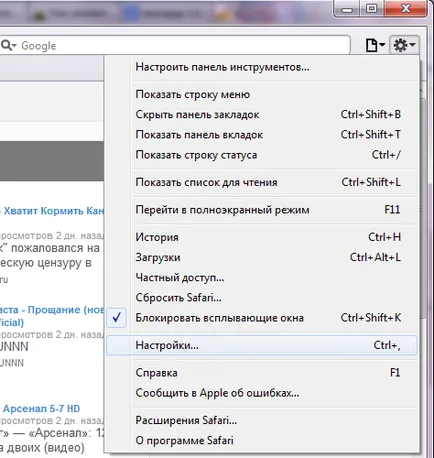Choose О программе Safari
The height and width of the screenshot is (458, 434).
[x=262, y=441]
